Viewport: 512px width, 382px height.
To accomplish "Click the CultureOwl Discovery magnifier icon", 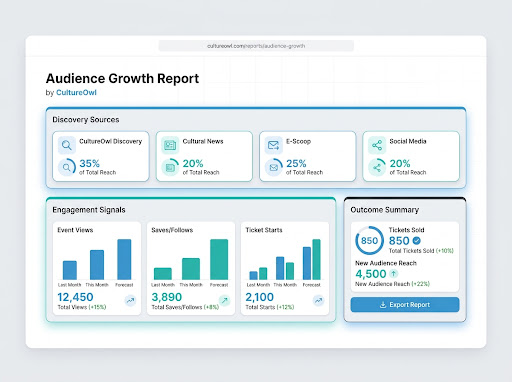I will coord(67,145).
